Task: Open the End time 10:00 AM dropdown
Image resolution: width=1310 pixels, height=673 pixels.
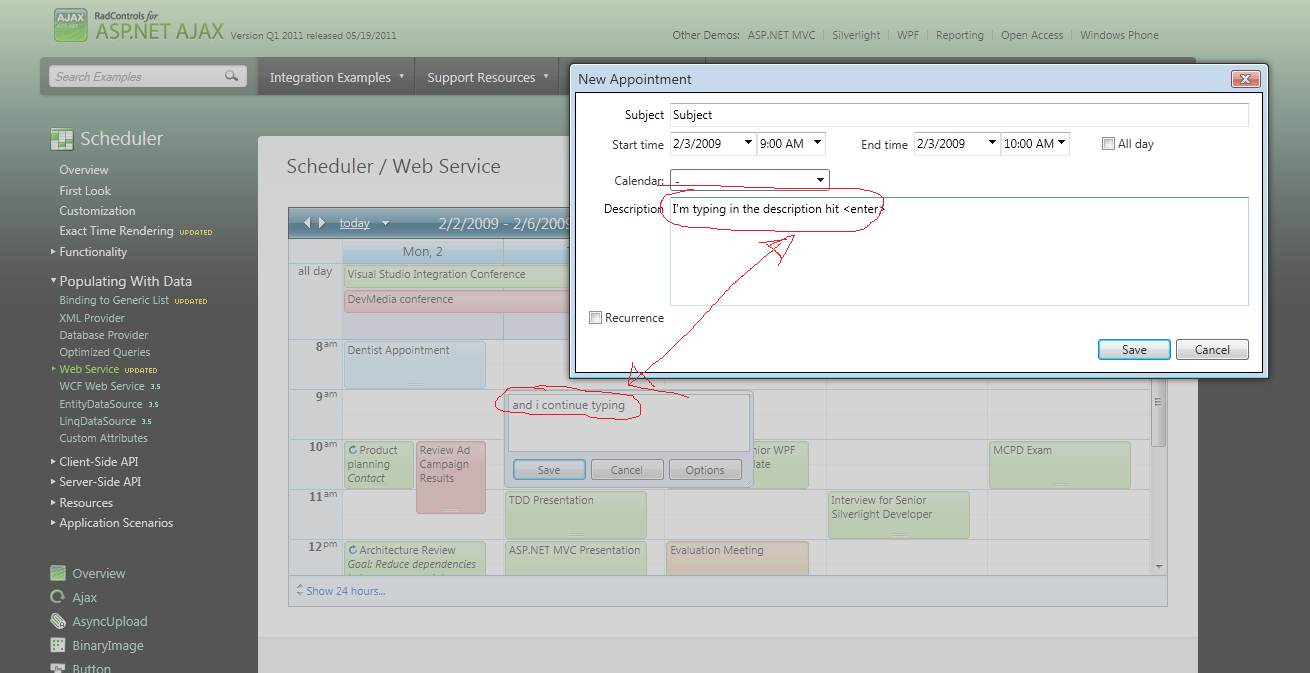Action: [x=1061, y=144]
